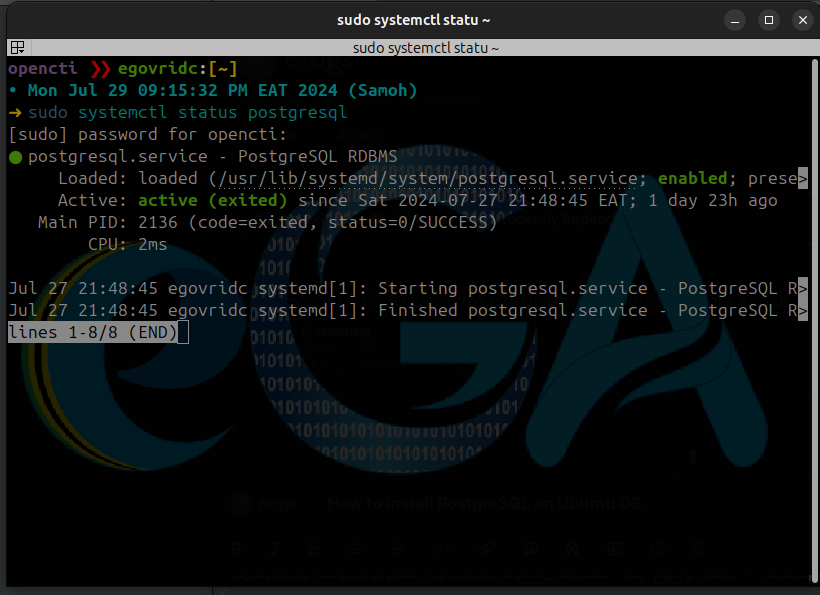Click the truncation arrow on the Starting postgresql.service line
The width and height of the screenshot is (820, 595).
coord(802,289)
